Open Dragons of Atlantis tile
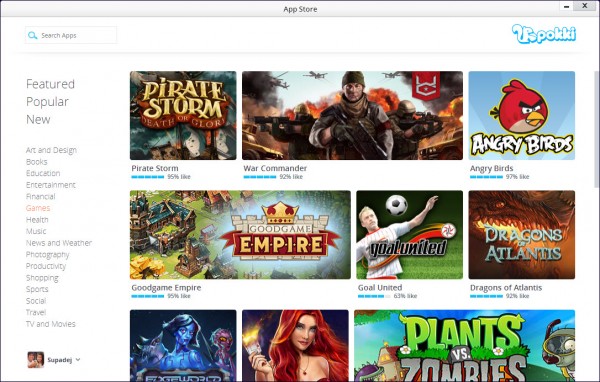600x382 pixels. pos(522,235)
